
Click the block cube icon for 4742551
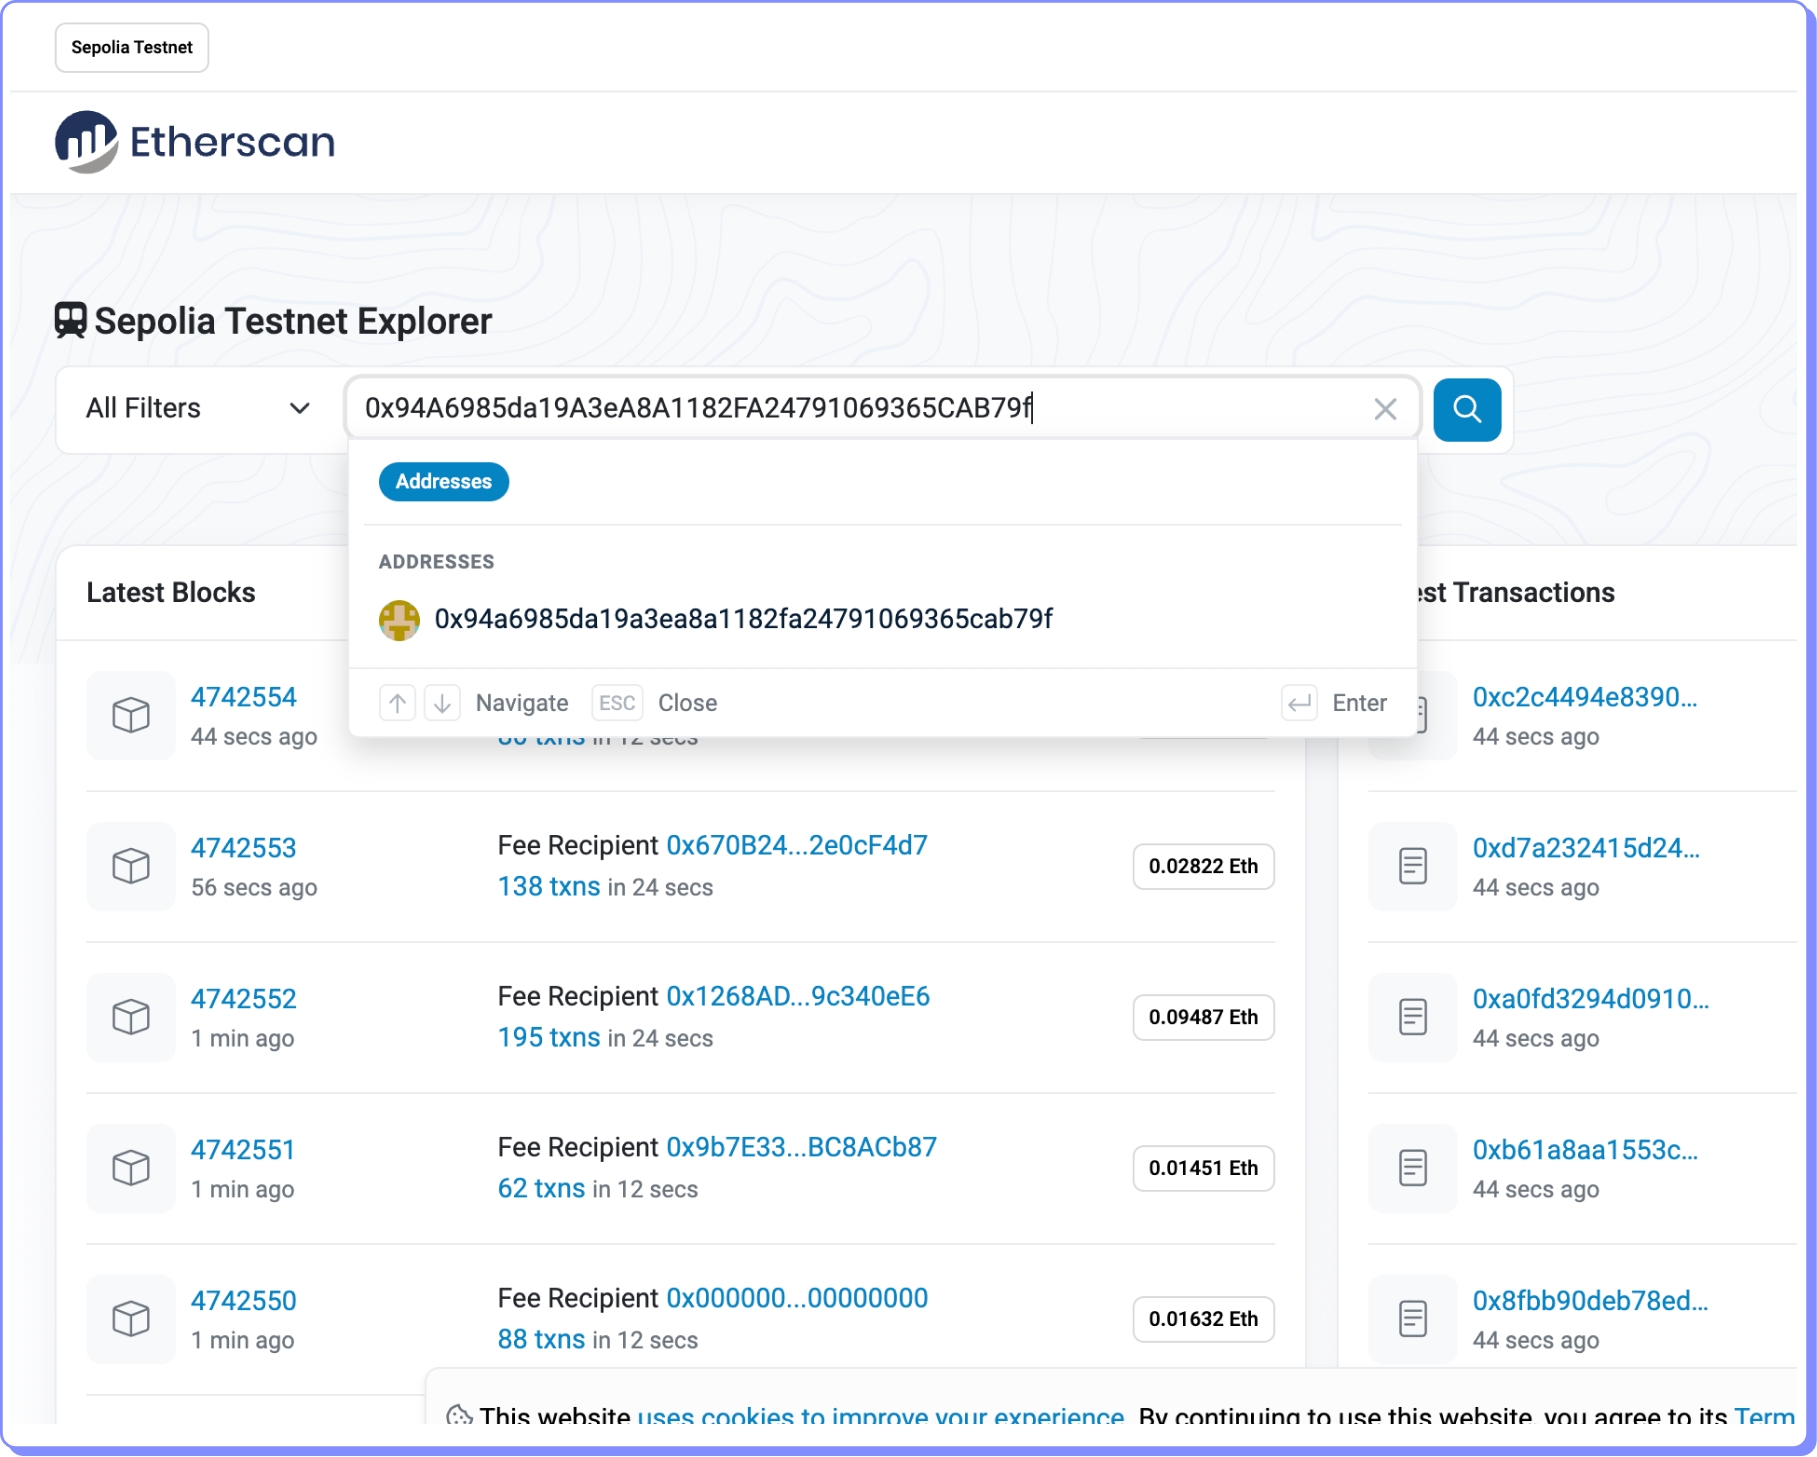click(131, 1168)
